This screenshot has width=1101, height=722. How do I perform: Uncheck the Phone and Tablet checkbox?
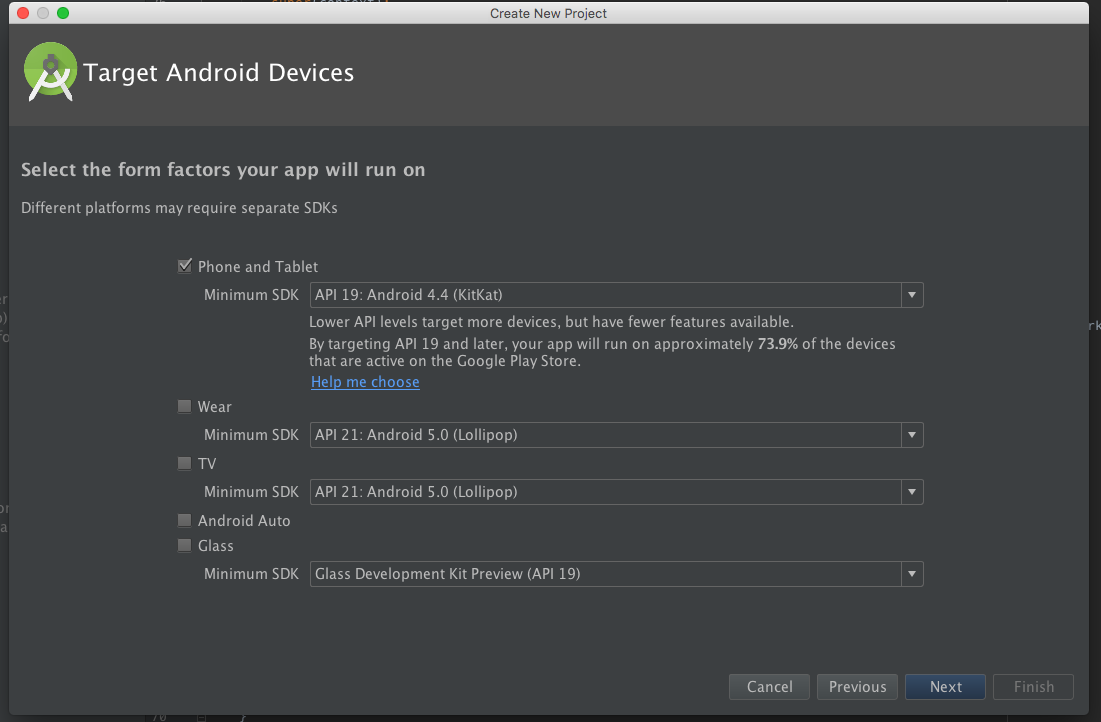click(185, 266)
